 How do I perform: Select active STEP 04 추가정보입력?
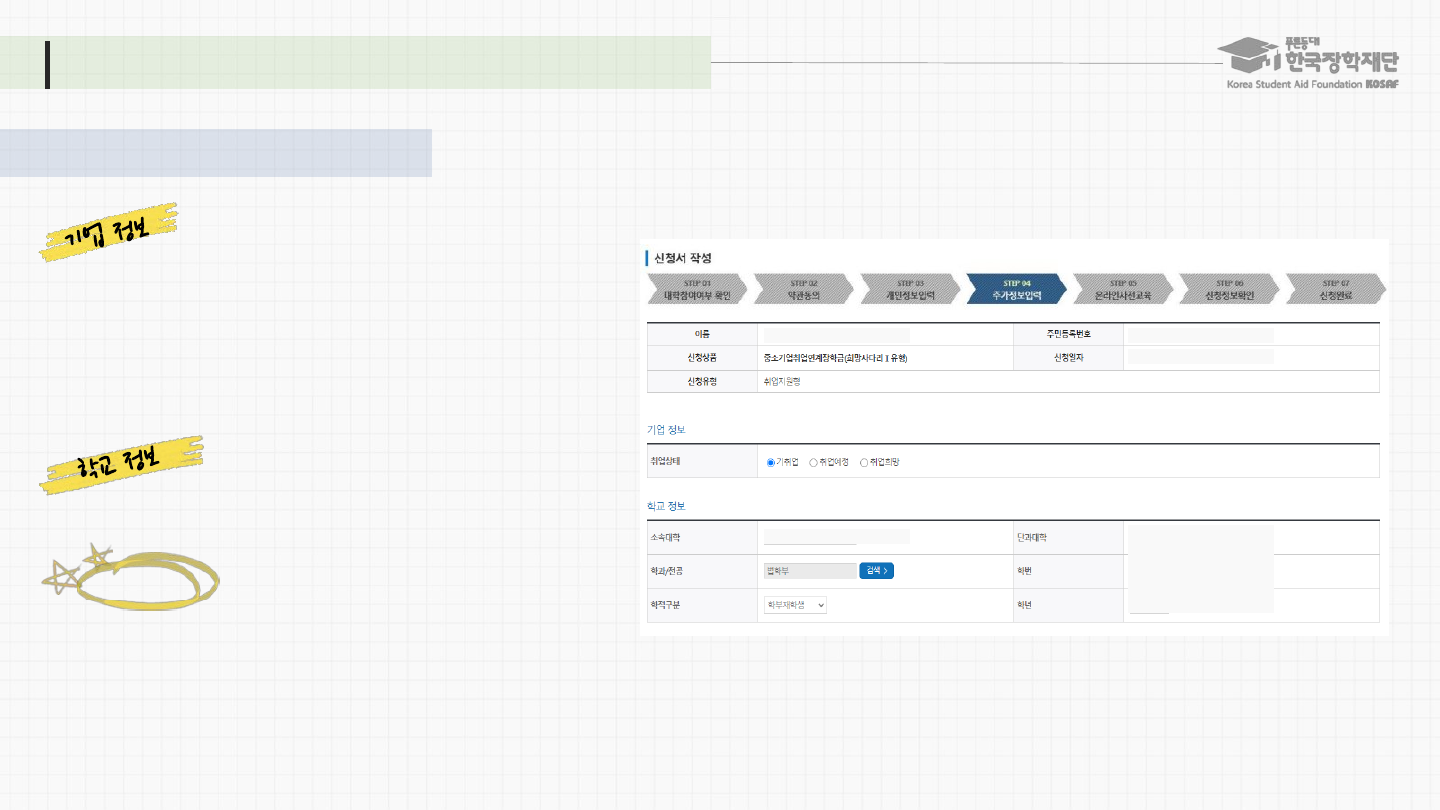(1016, 289)
